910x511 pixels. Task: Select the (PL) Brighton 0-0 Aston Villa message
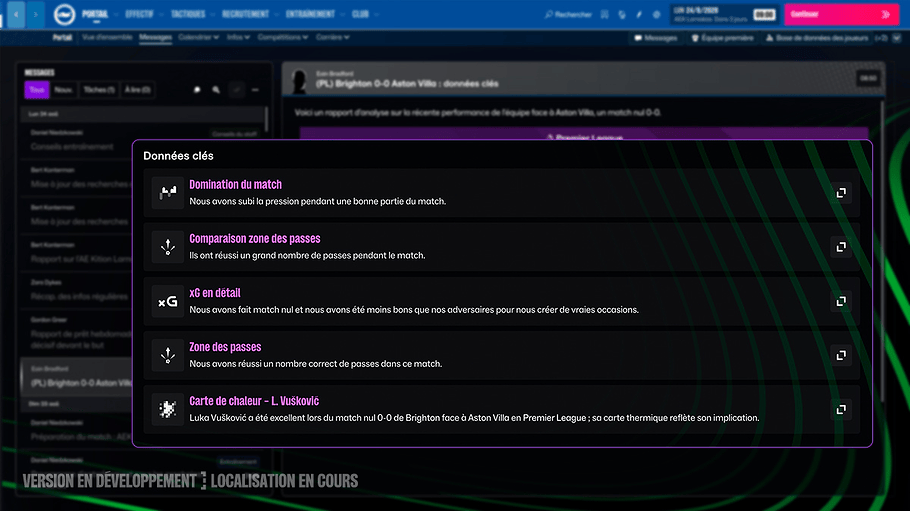coord(77,376)
